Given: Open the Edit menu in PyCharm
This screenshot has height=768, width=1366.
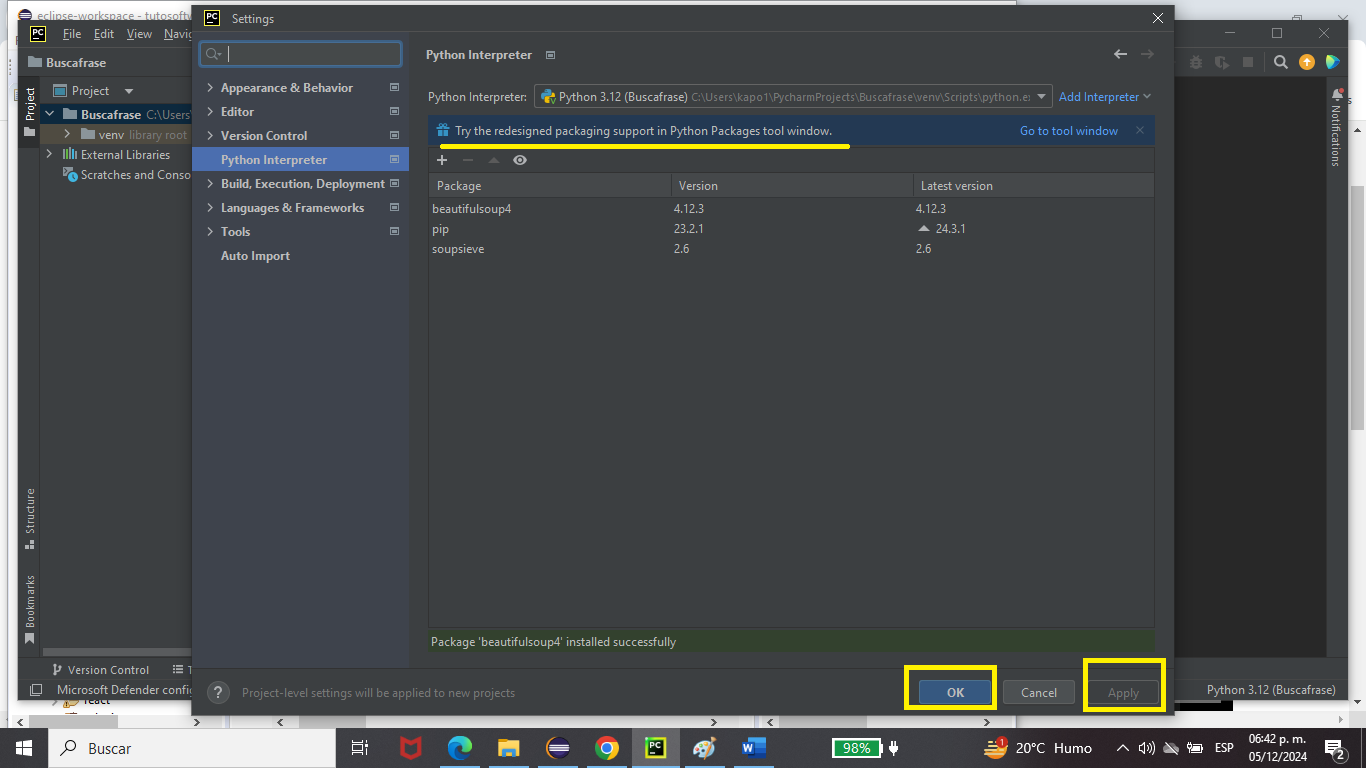Looking at the screenshot, I should (104, 34).
